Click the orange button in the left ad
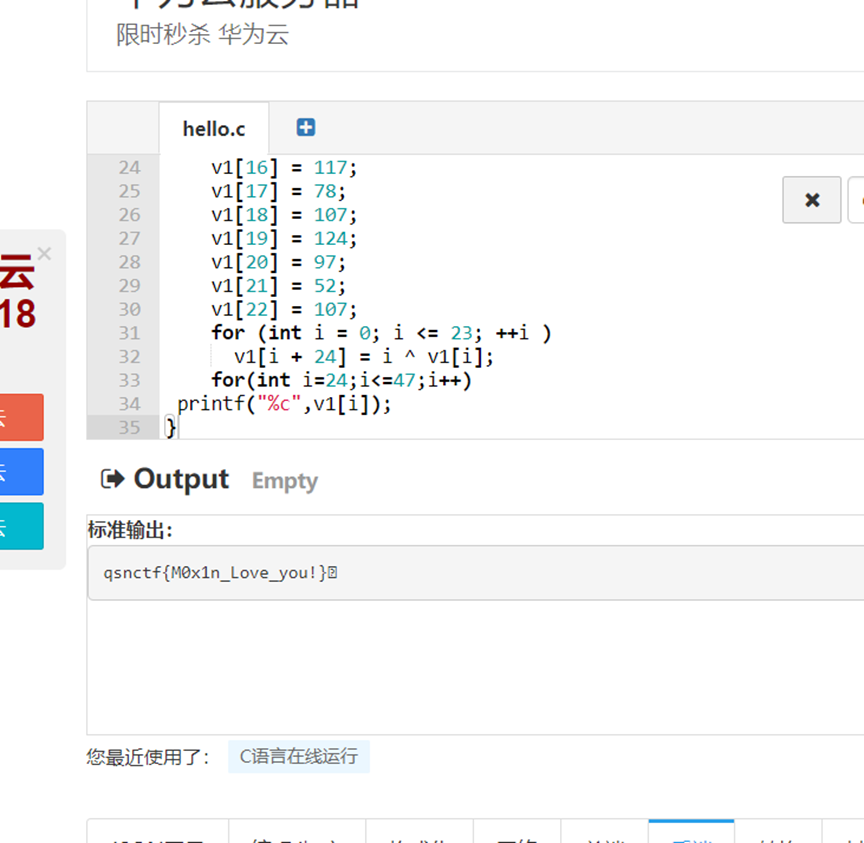Viewport: 864px width, 843px height. coord(21,417)
